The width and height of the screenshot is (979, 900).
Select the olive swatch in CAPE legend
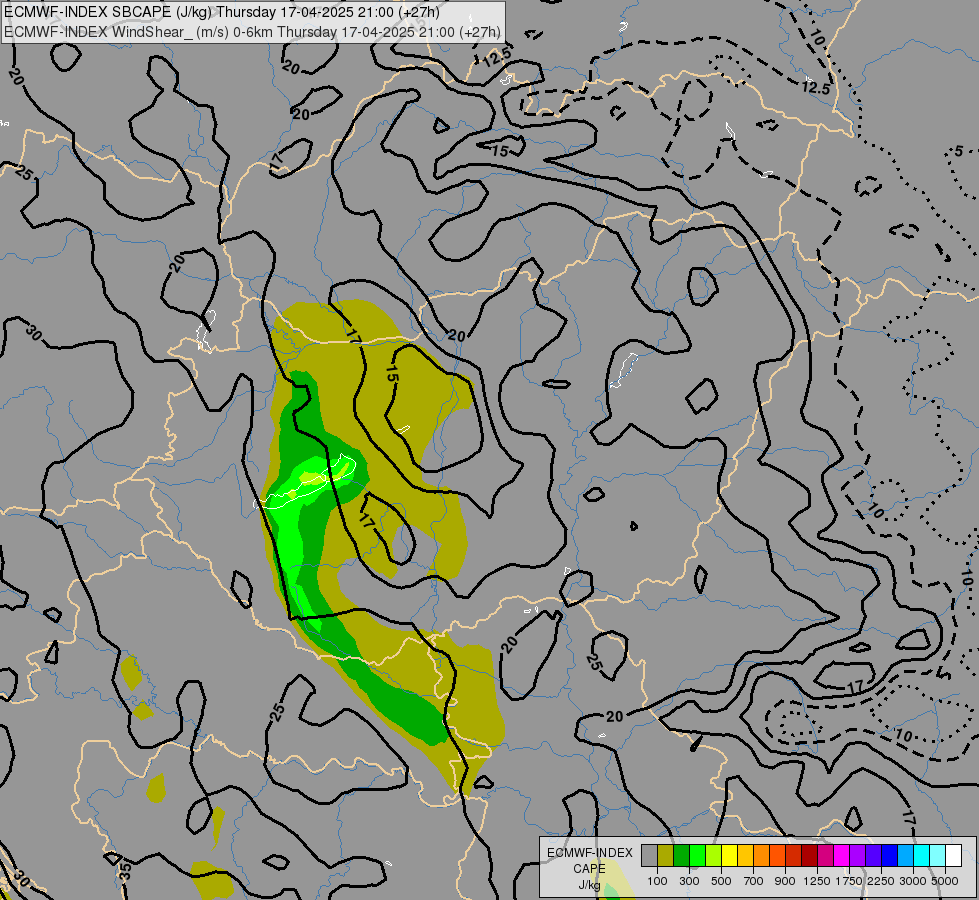click(666, 856)
